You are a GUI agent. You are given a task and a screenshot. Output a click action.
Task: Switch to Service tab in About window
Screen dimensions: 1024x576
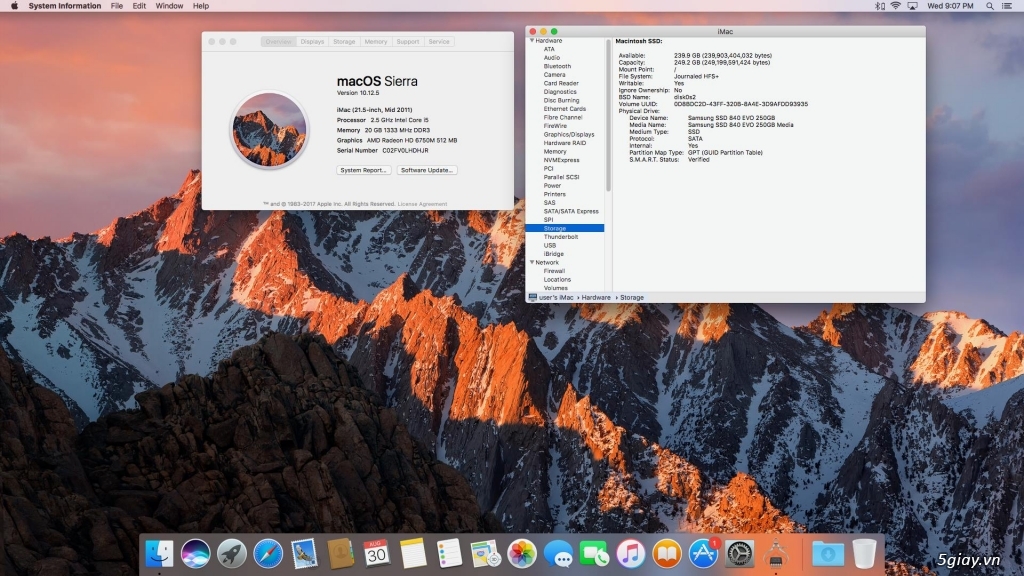tap(439, 41)
